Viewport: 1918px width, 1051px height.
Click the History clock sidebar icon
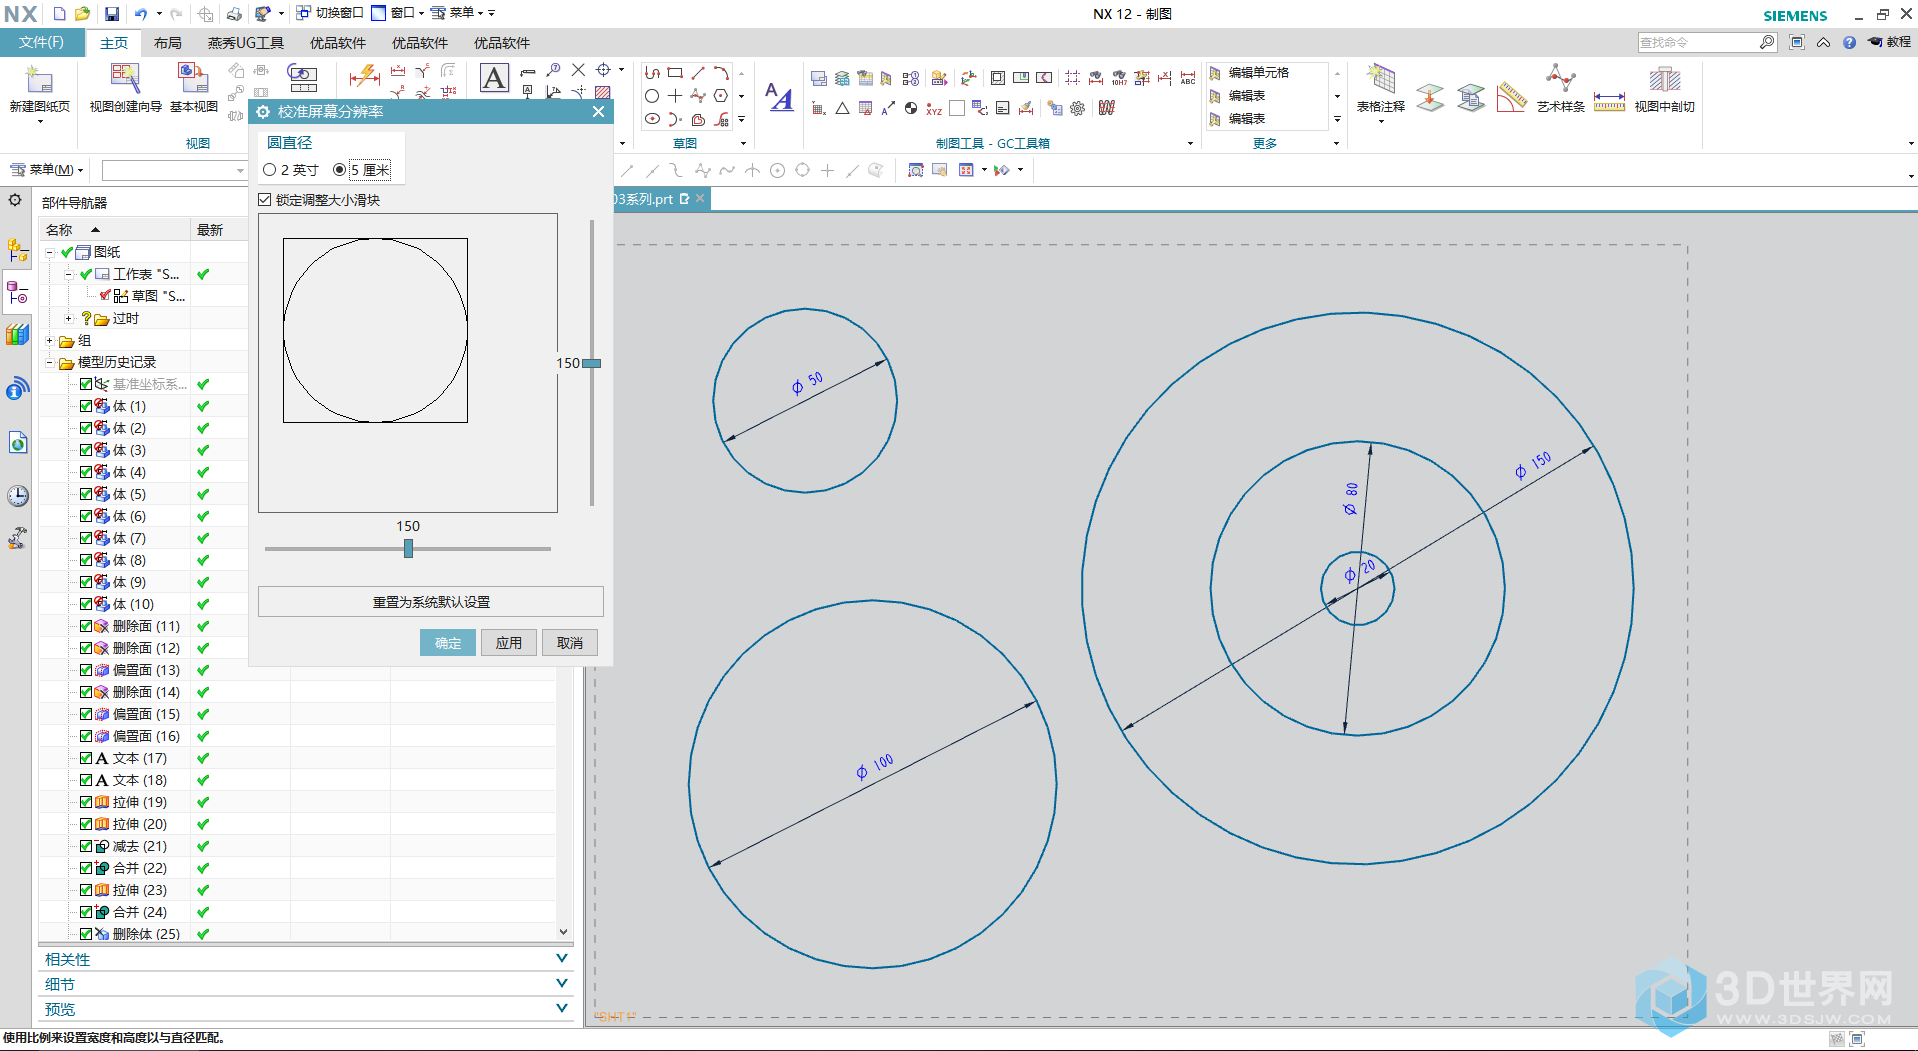click(x=18, y=496)
